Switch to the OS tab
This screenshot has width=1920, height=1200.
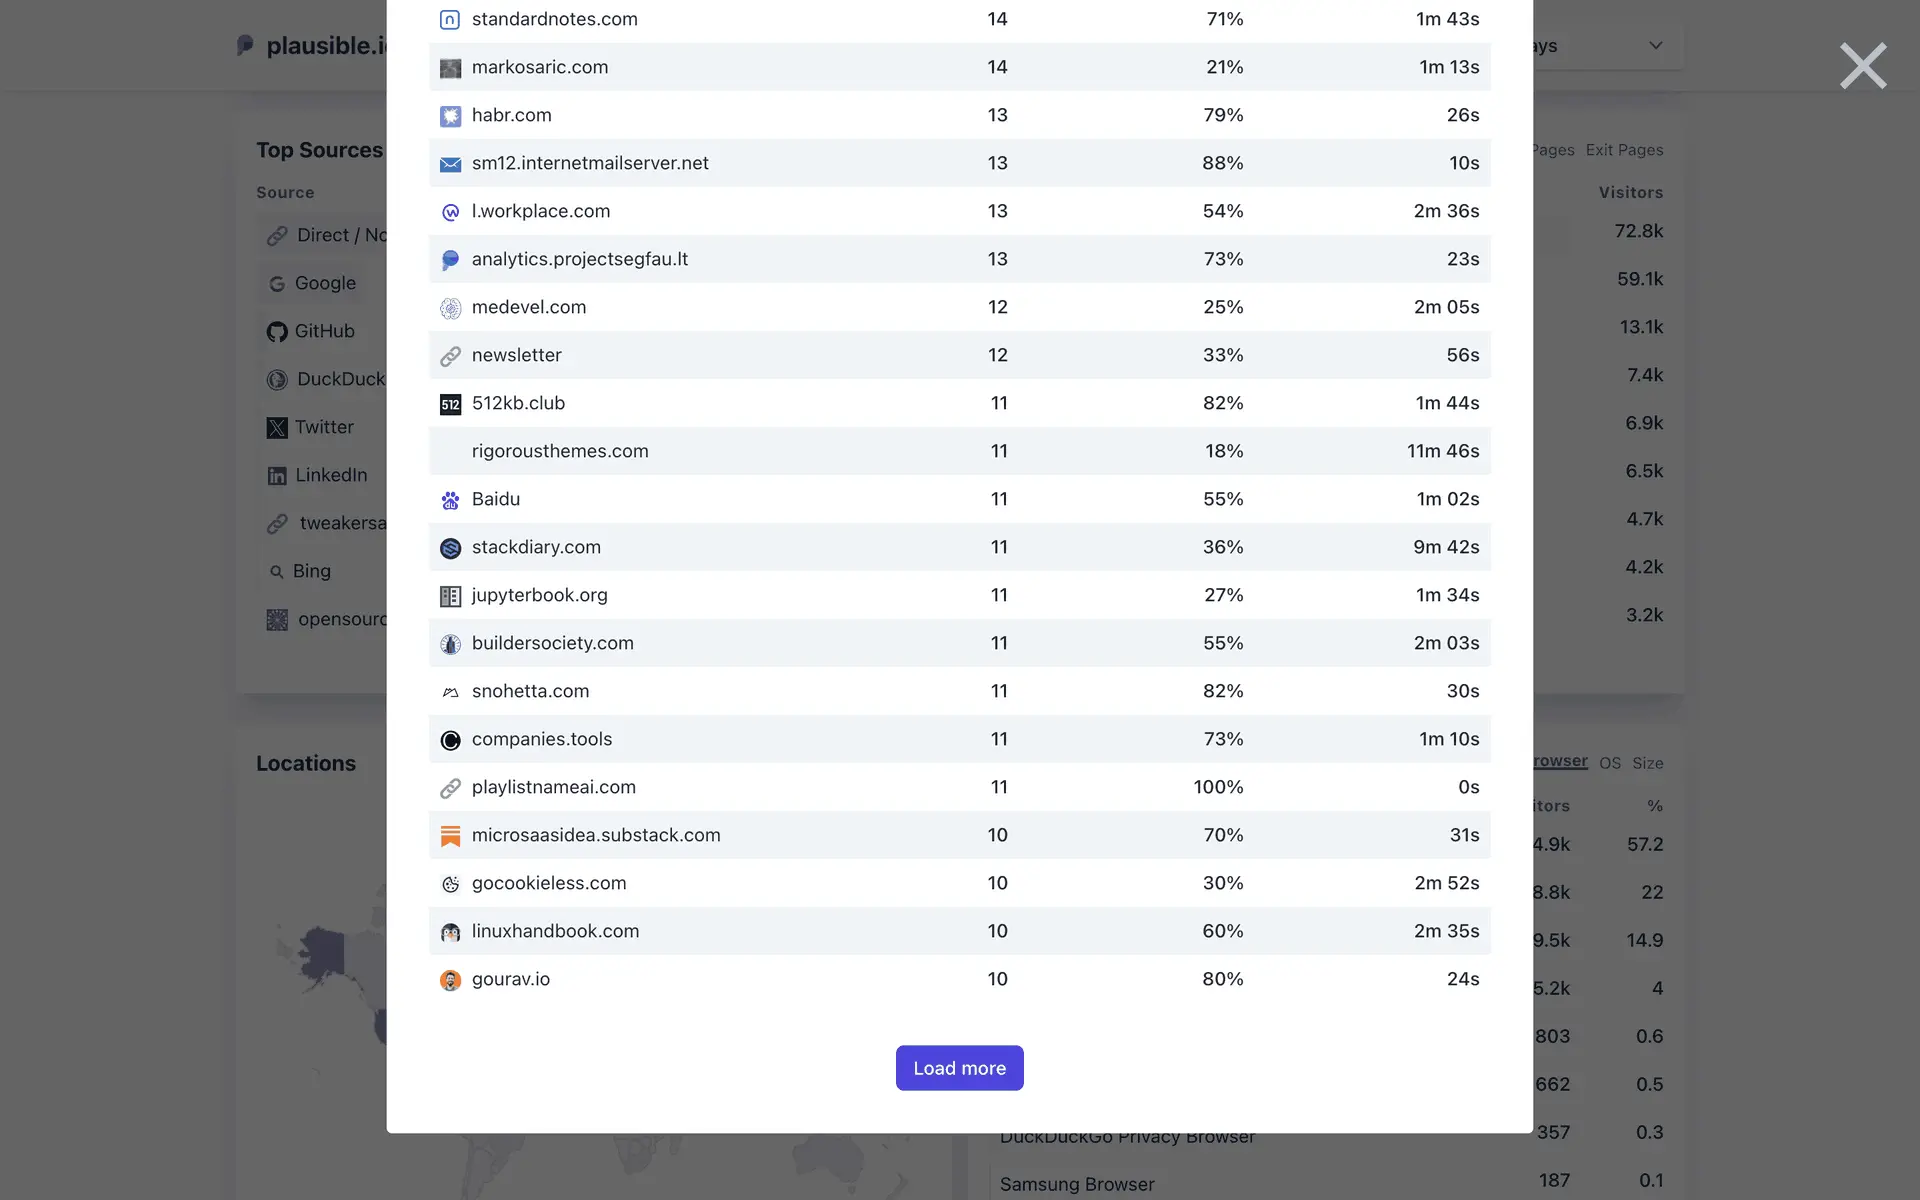(x=1609, y=763)
